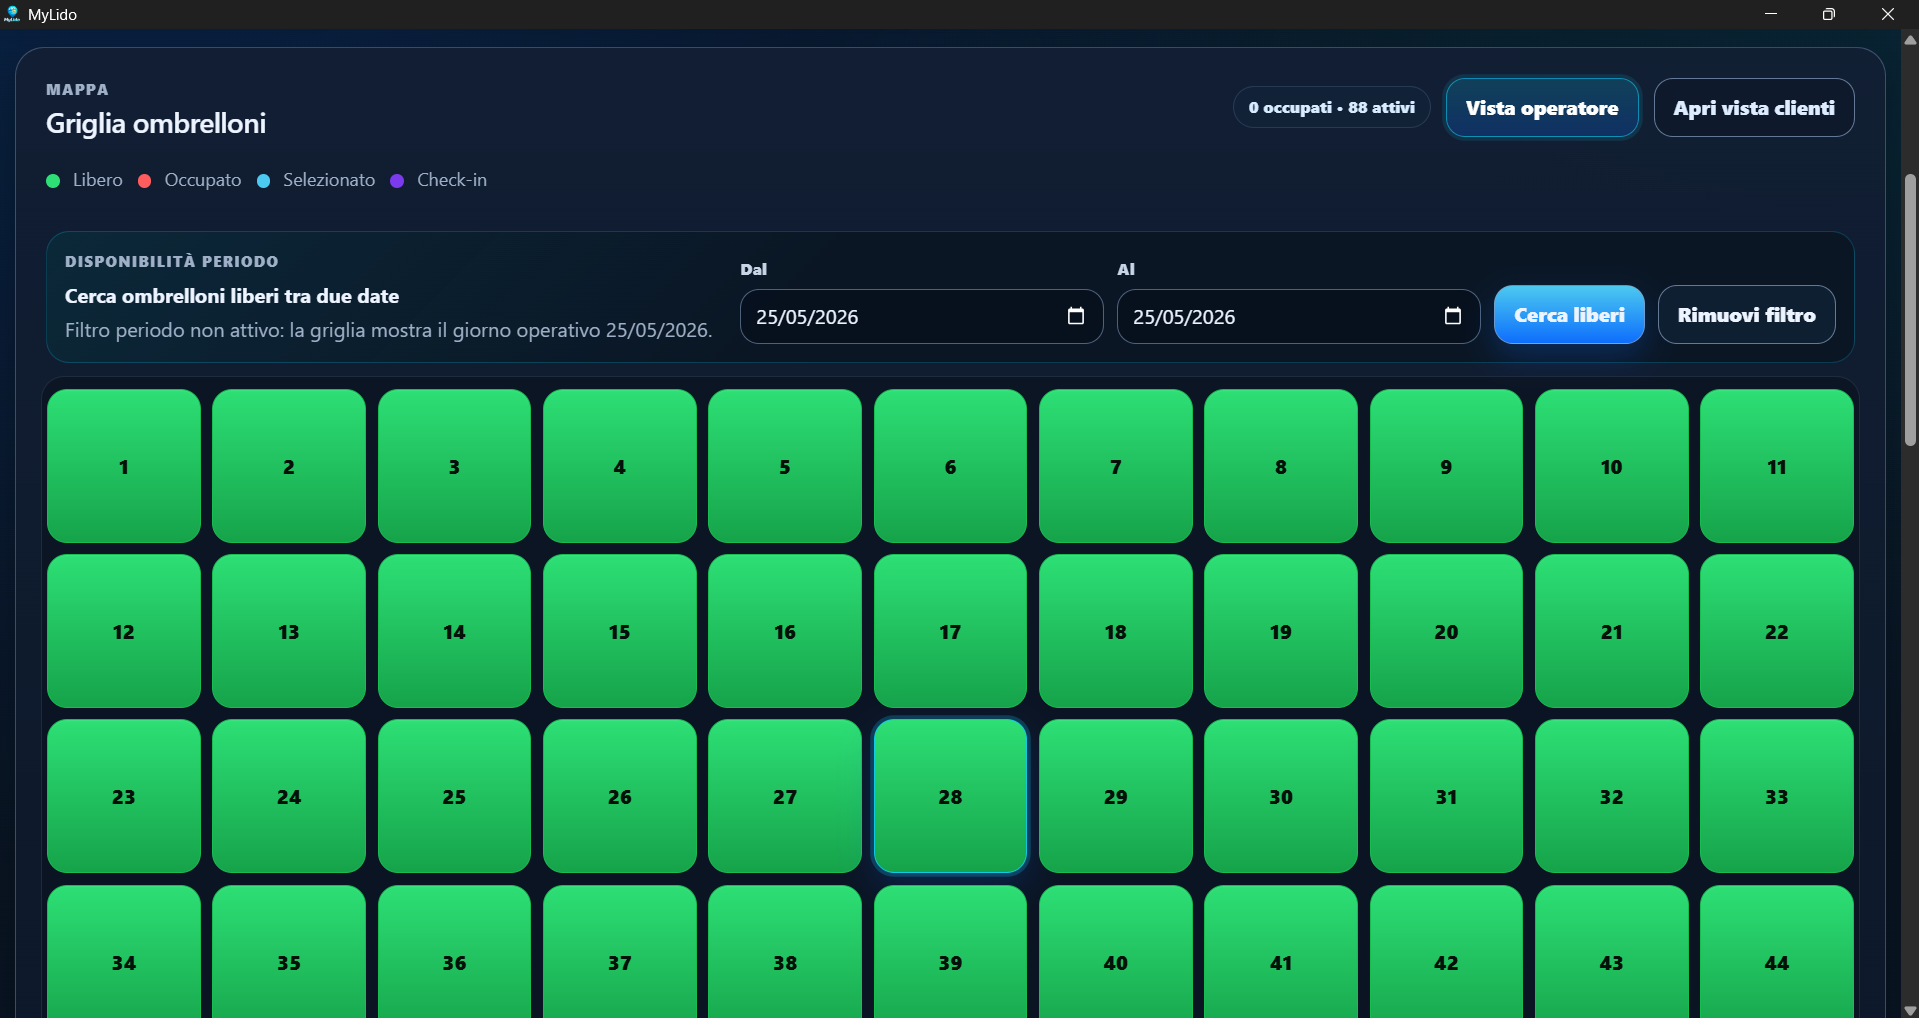
Task: Click inside the Al date input field
Action: point(1298,317)
